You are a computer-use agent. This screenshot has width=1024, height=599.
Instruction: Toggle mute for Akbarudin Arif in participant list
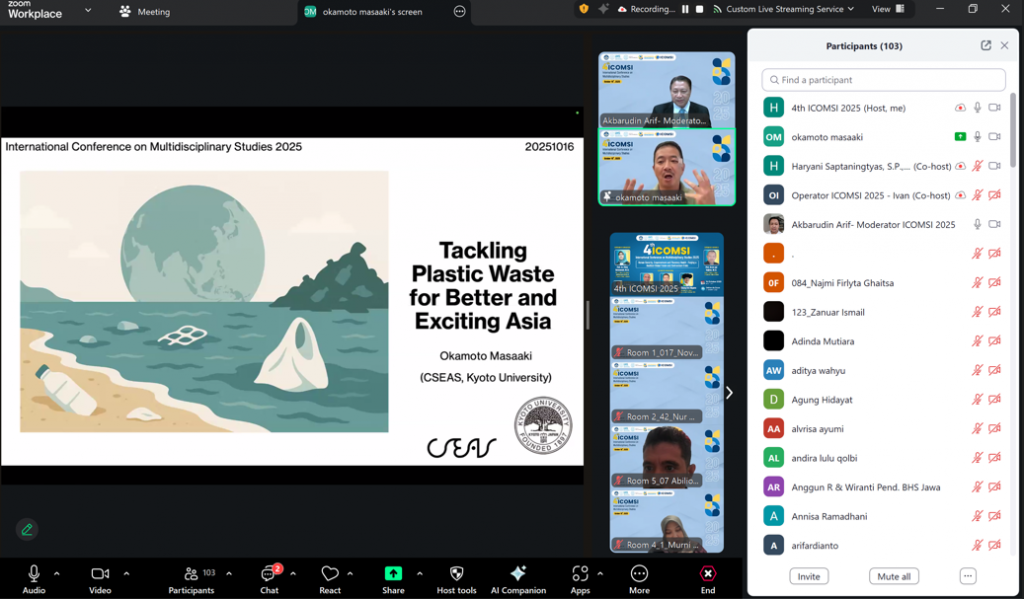pyautogui.click(x=977, y=224)
